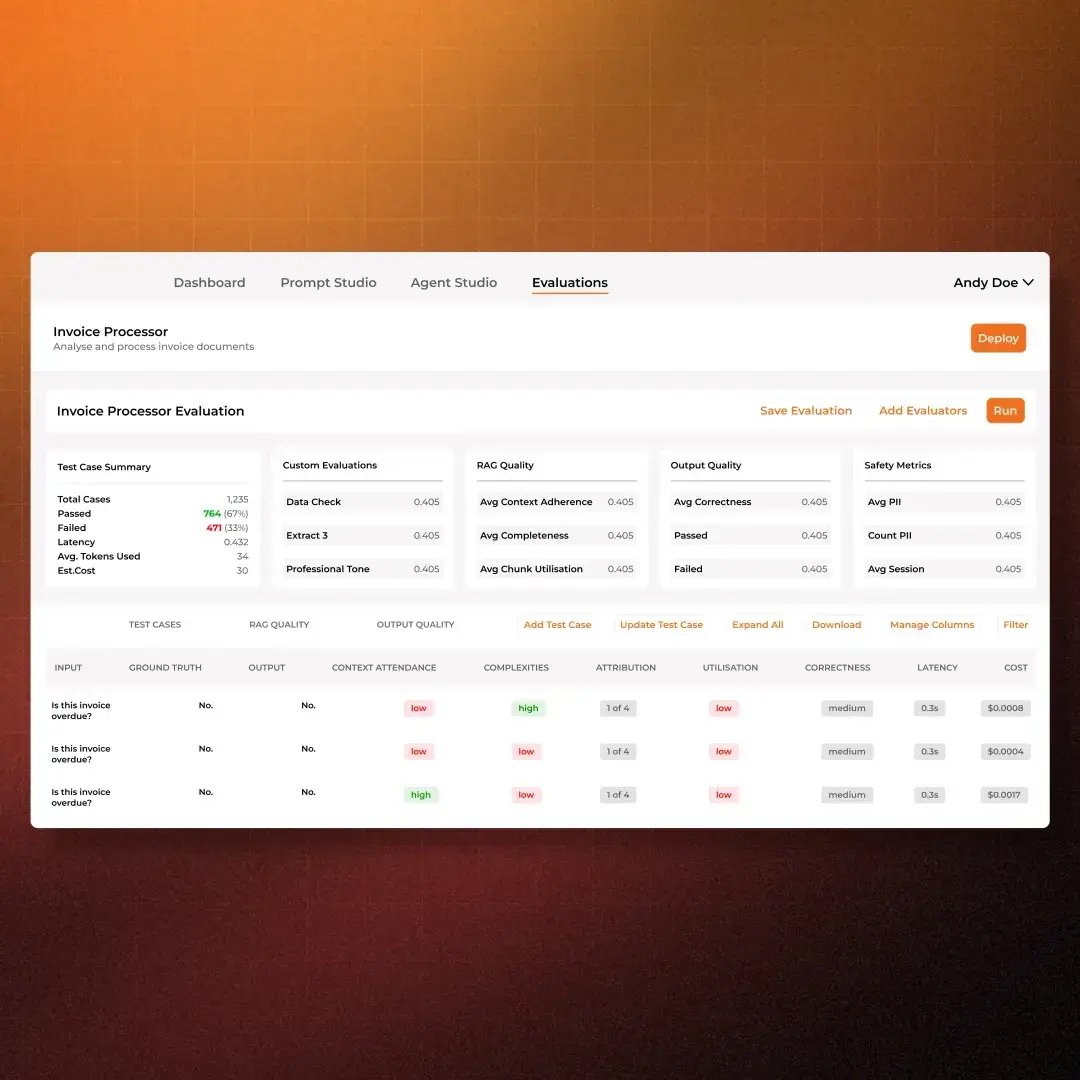Click the LATENCY column header

click(937, 668)
